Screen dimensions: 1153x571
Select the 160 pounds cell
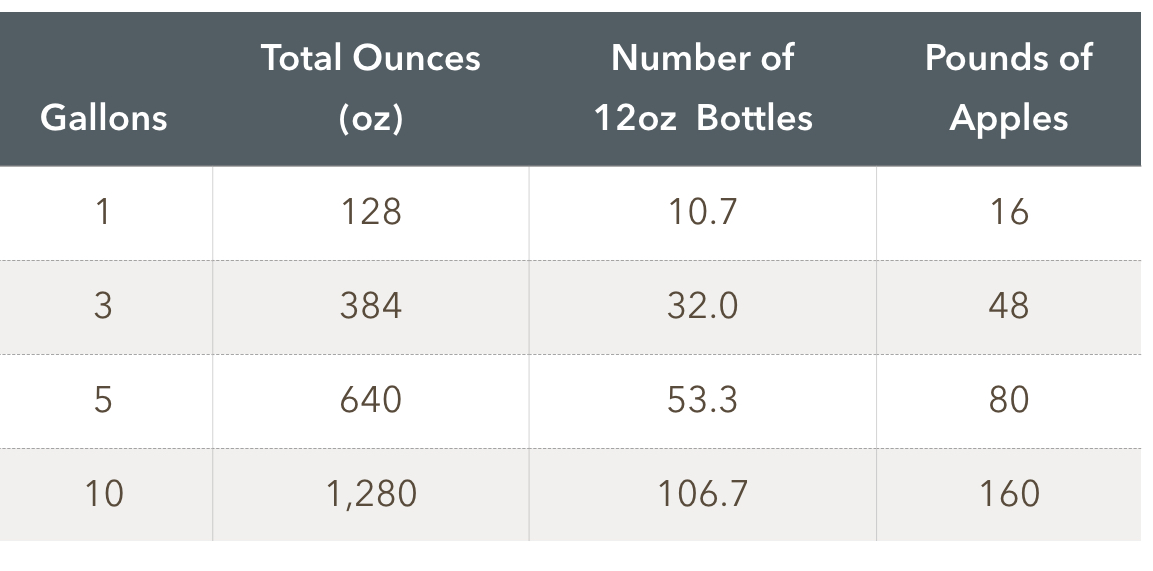pyautogui.click(x=1008, y=494)
